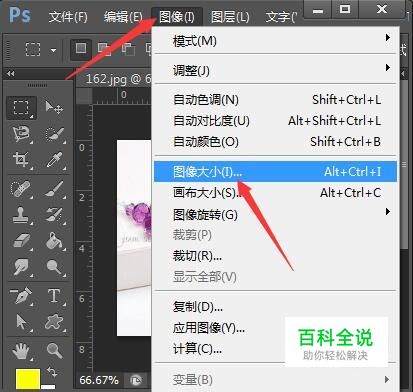Click the status bar preview icon
This screenshot has height=392, width=413.
[136, 380]
